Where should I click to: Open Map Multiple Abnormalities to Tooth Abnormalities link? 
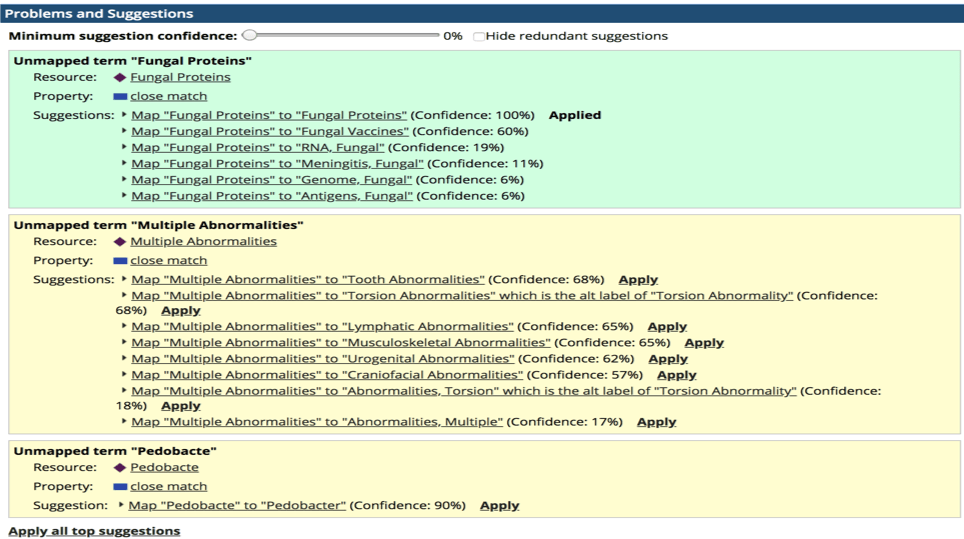coord(308,280)
